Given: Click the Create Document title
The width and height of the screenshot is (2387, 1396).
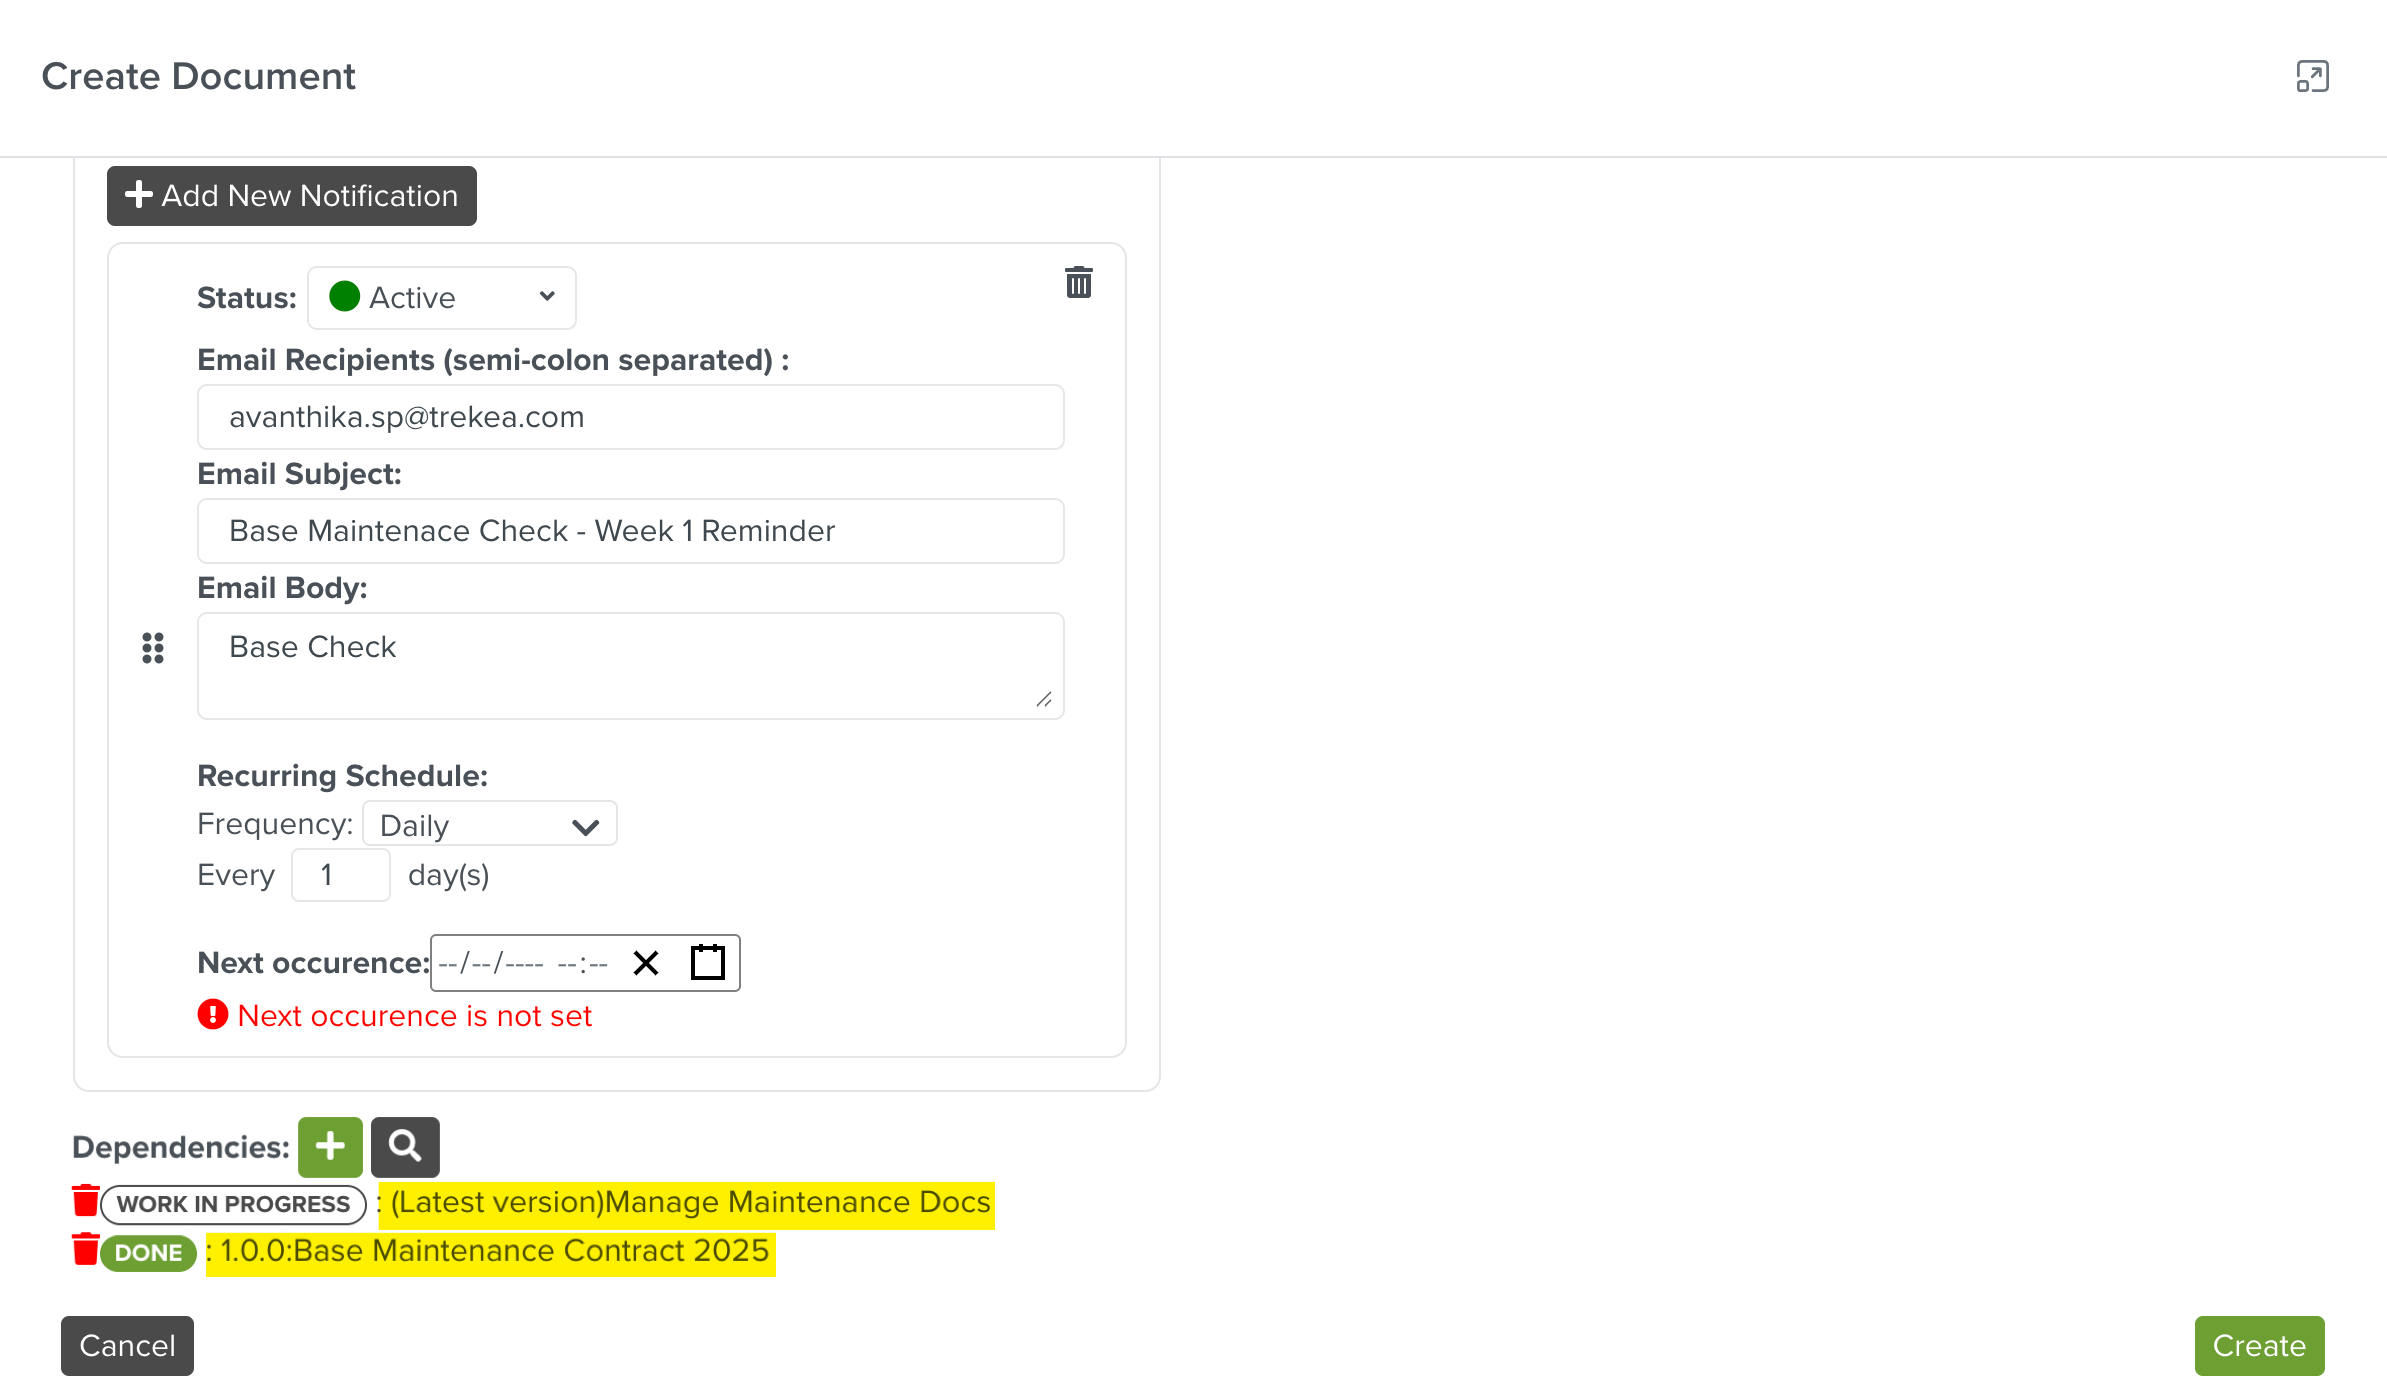Looking at the screenshot, I should [x=199, y=76].
